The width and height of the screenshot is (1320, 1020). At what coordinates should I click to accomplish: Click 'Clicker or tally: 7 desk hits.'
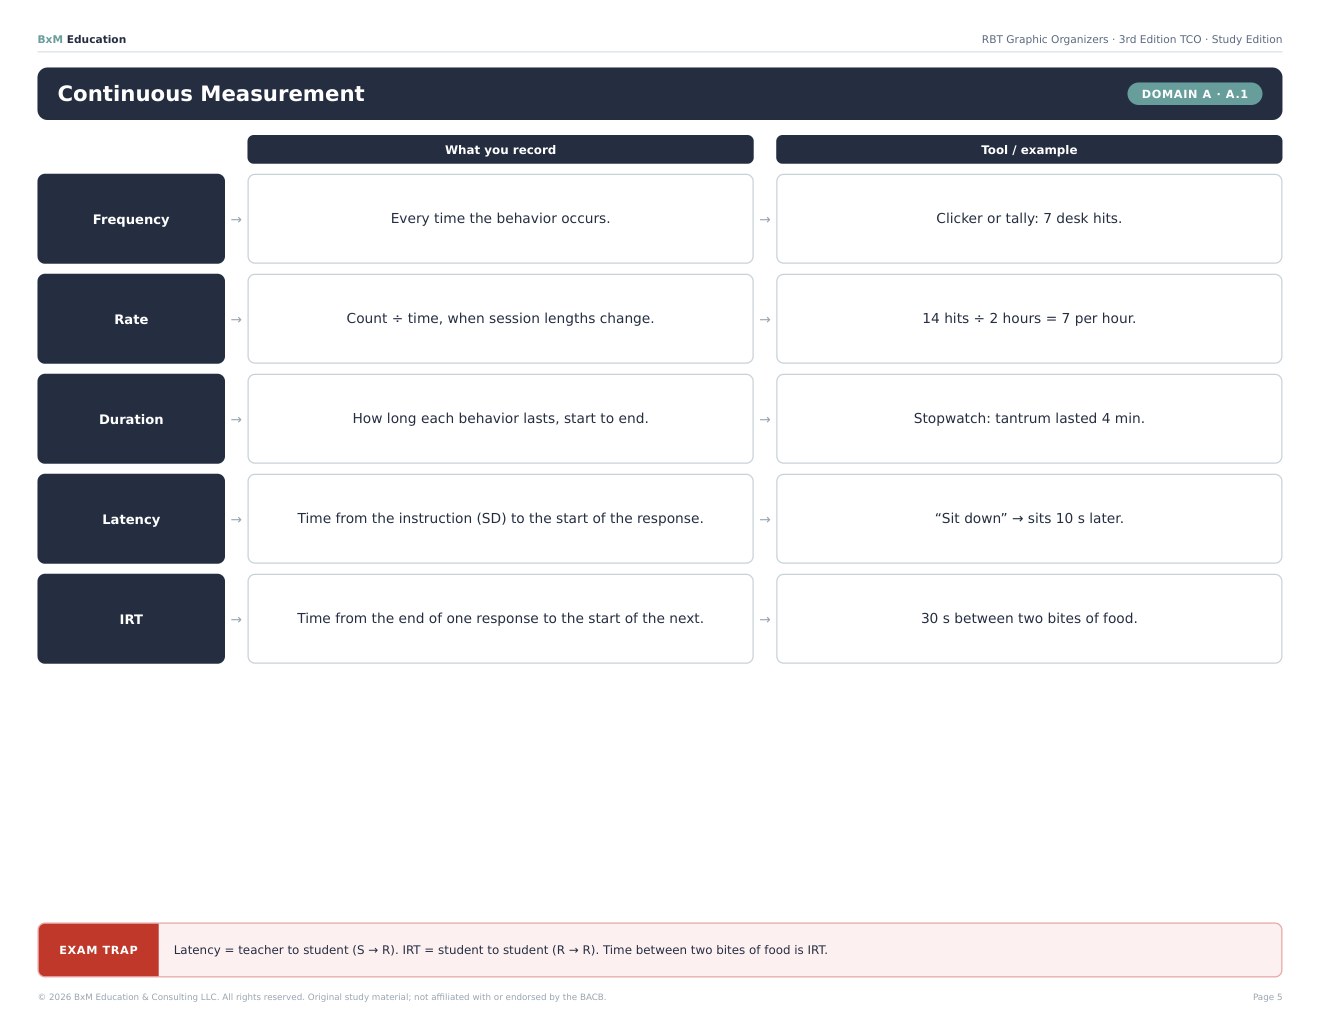click(1029, 219)
